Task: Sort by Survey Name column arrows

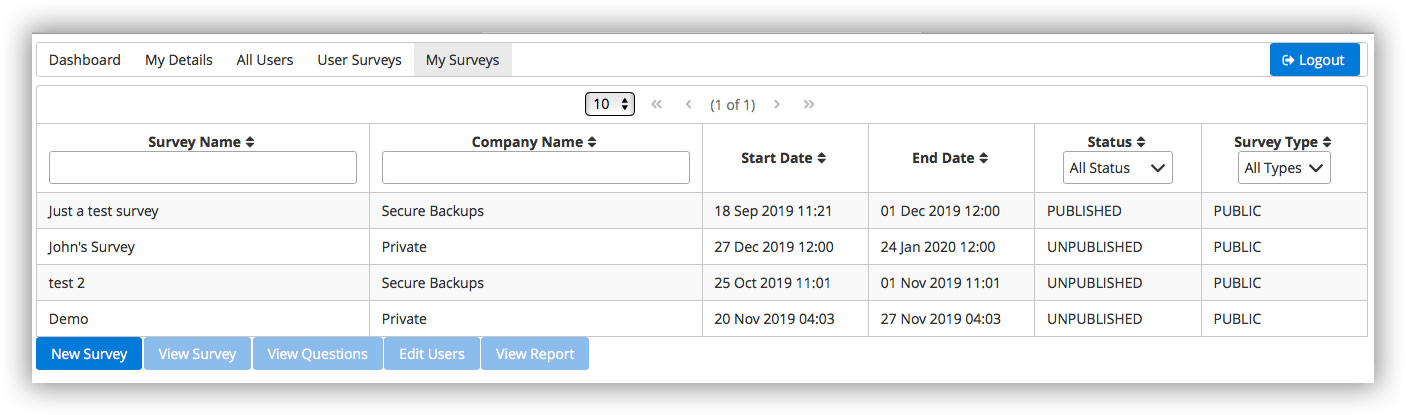Action: 250,142
